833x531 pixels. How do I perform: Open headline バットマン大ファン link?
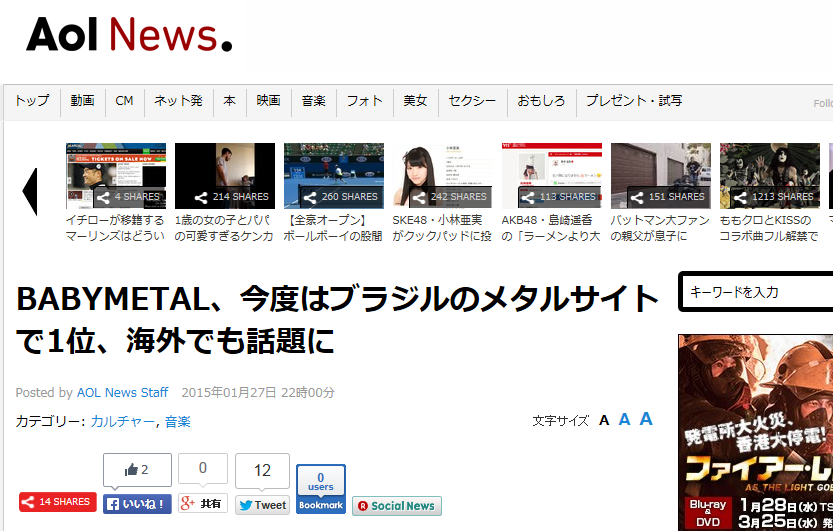660,228
